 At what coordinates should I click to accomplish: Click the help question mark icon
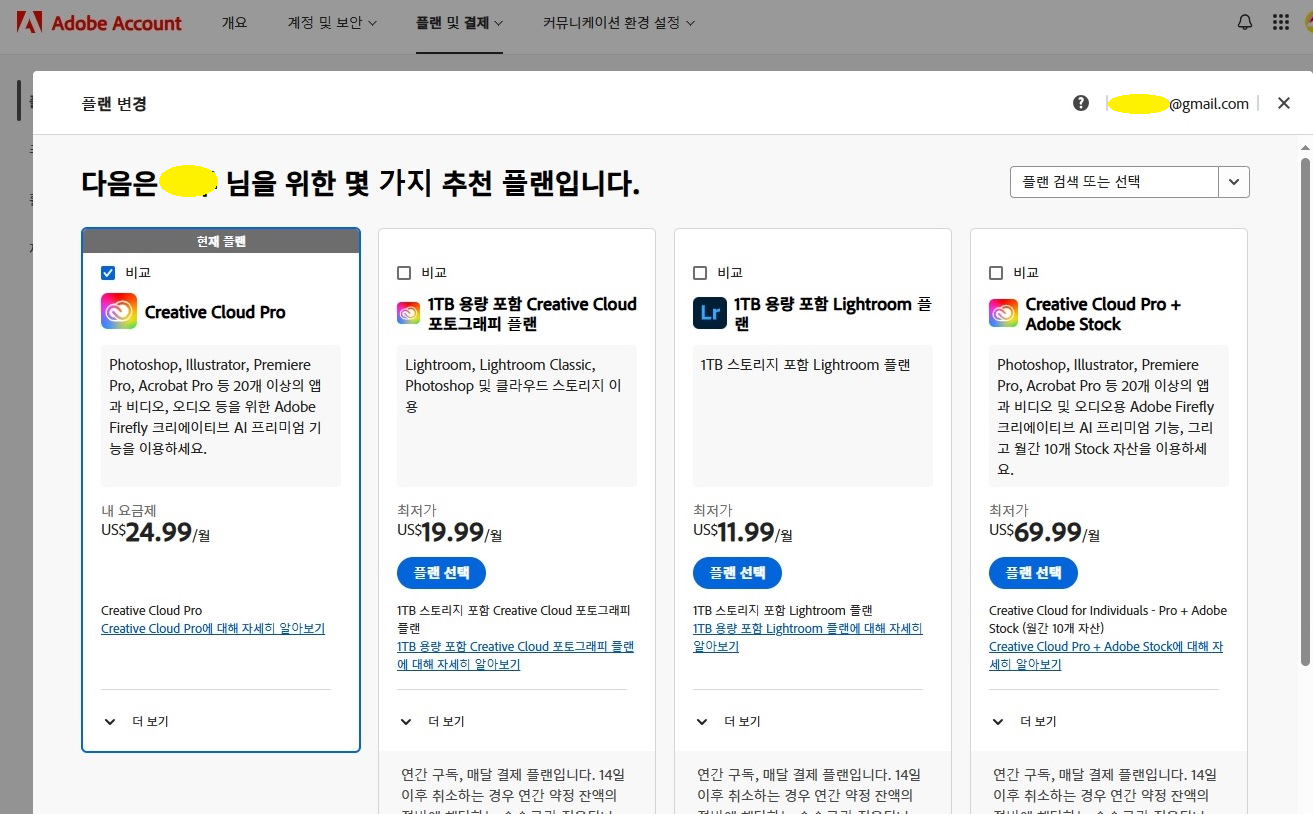point(1081,103)
